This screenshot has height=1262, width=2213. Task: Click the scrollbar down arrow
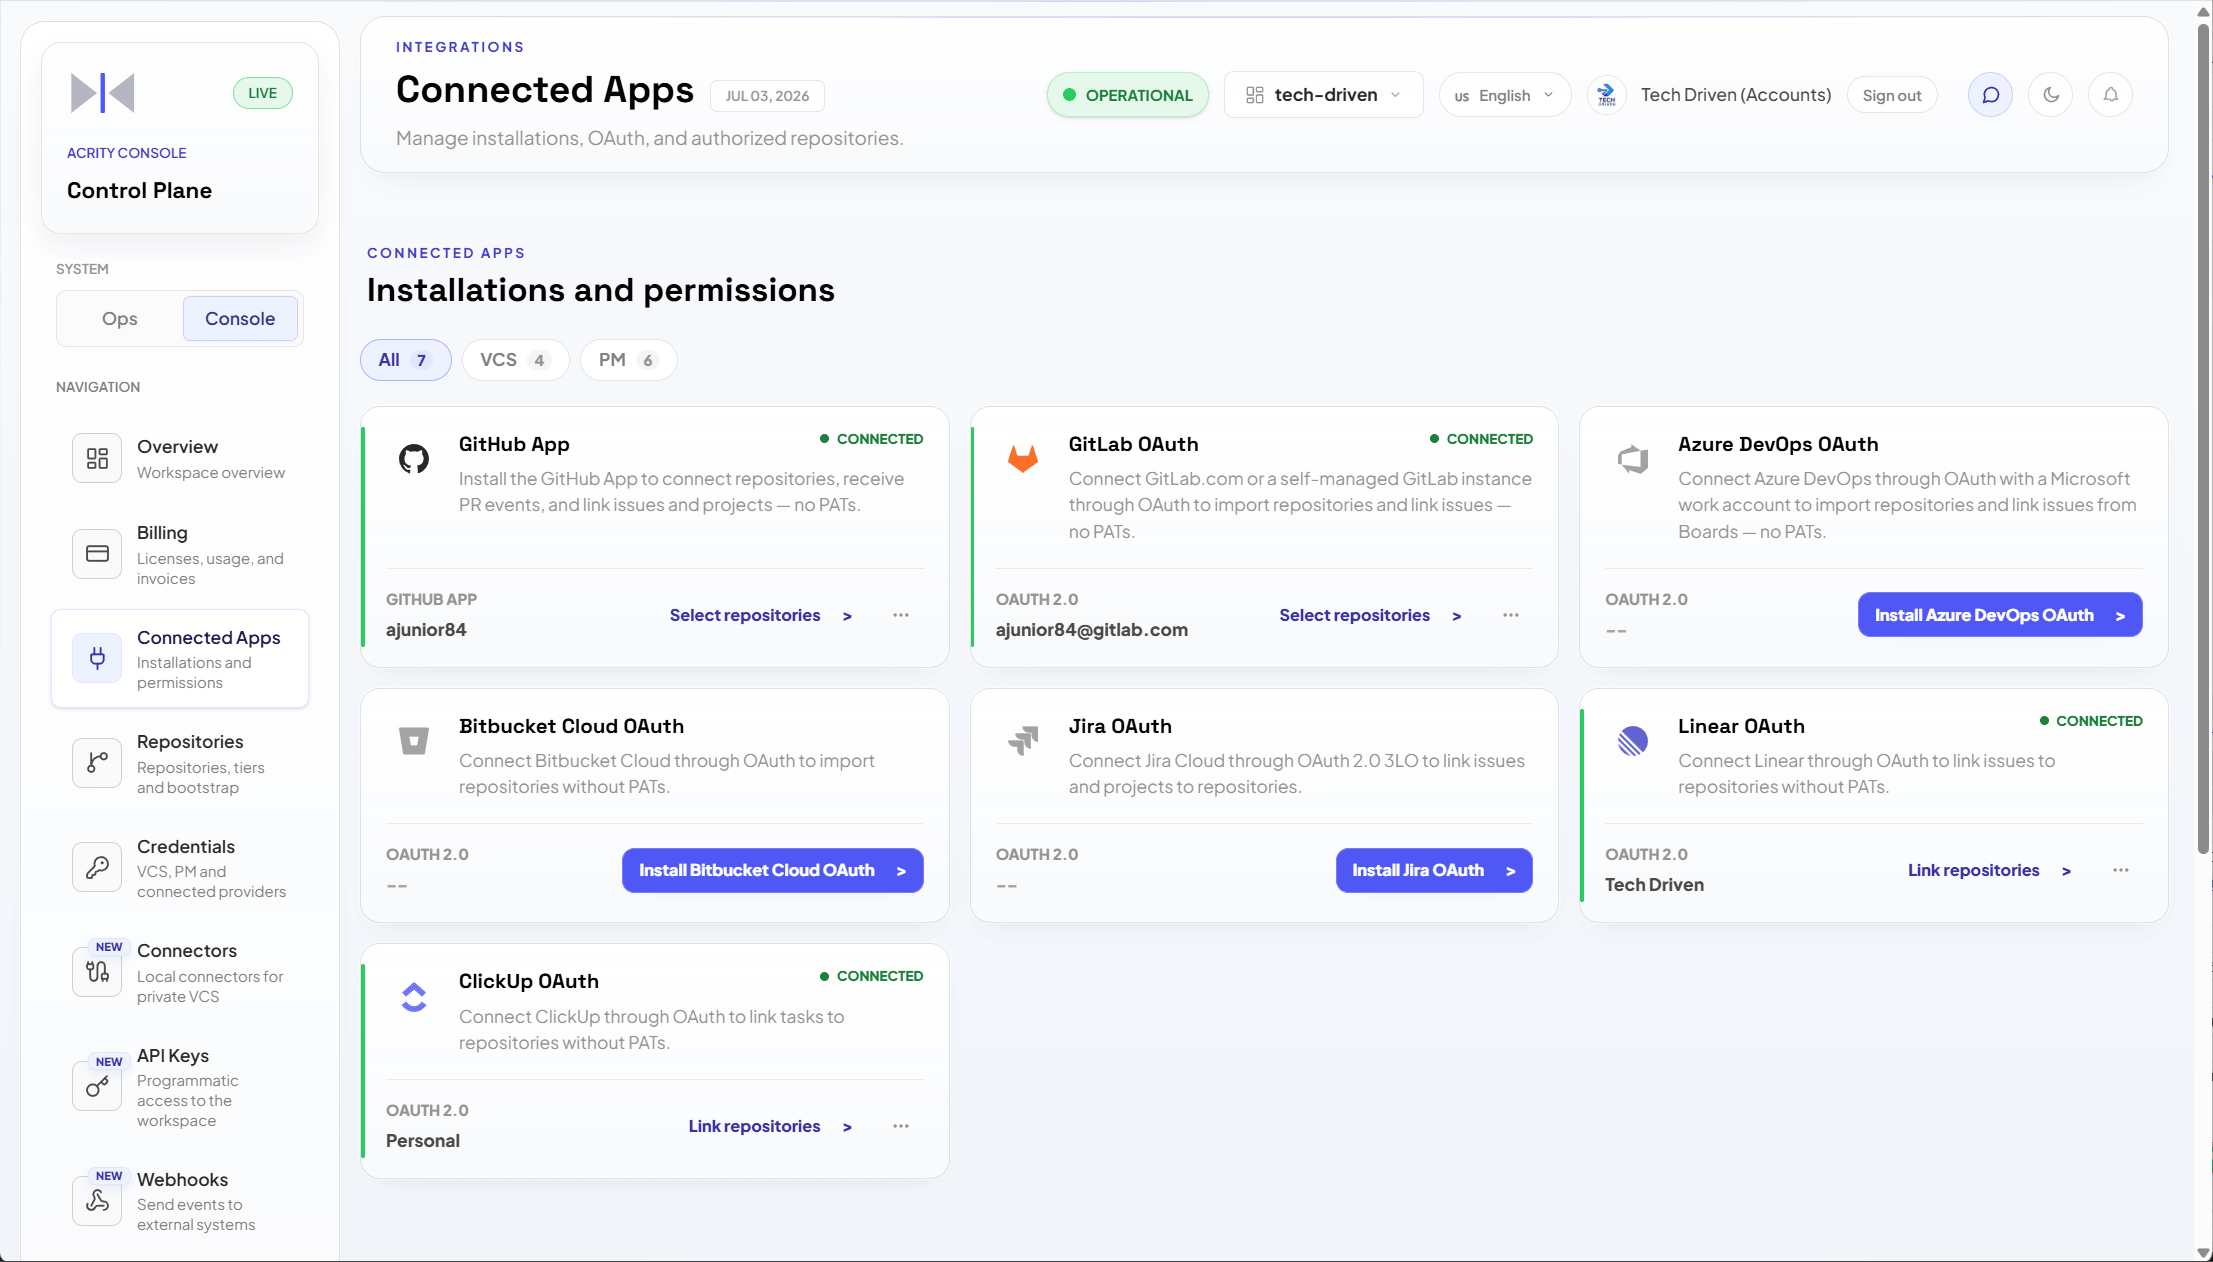tap(2203, 1252)
